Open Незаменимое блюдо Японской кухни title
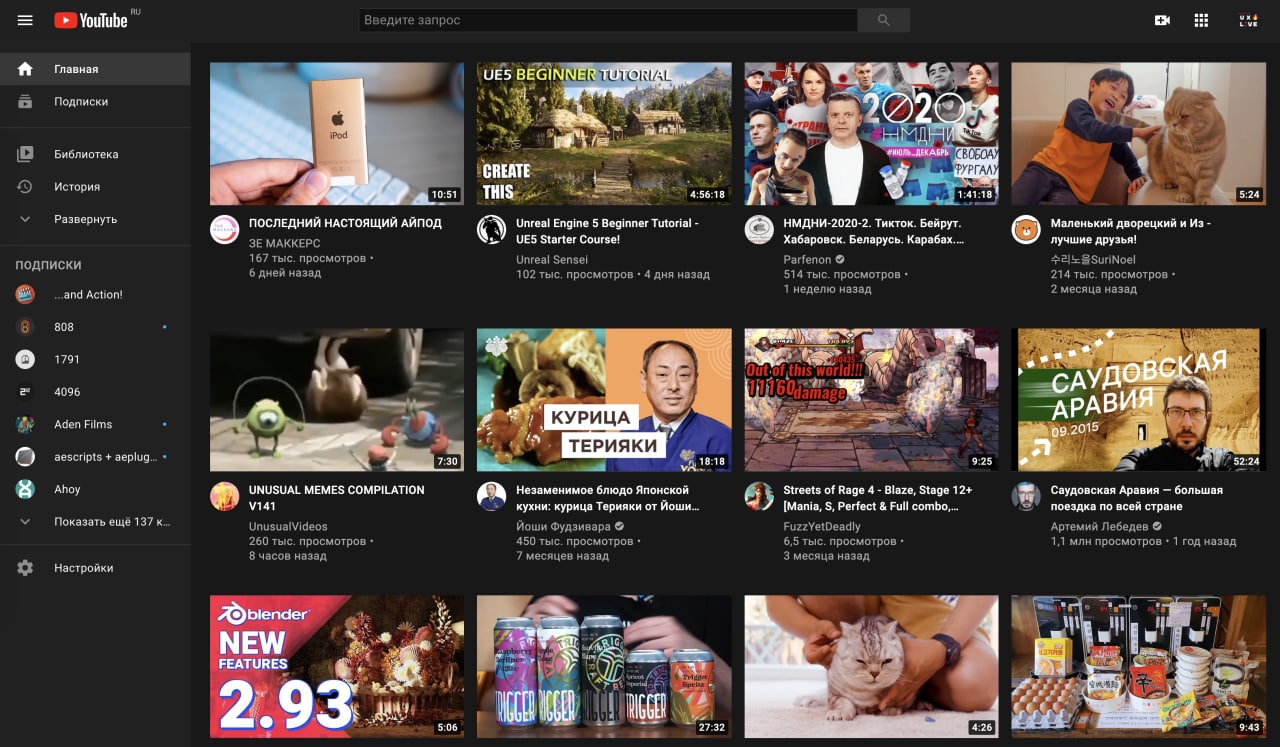Image resolution: width=1280 pixels, height=747 pixels. 607,498
